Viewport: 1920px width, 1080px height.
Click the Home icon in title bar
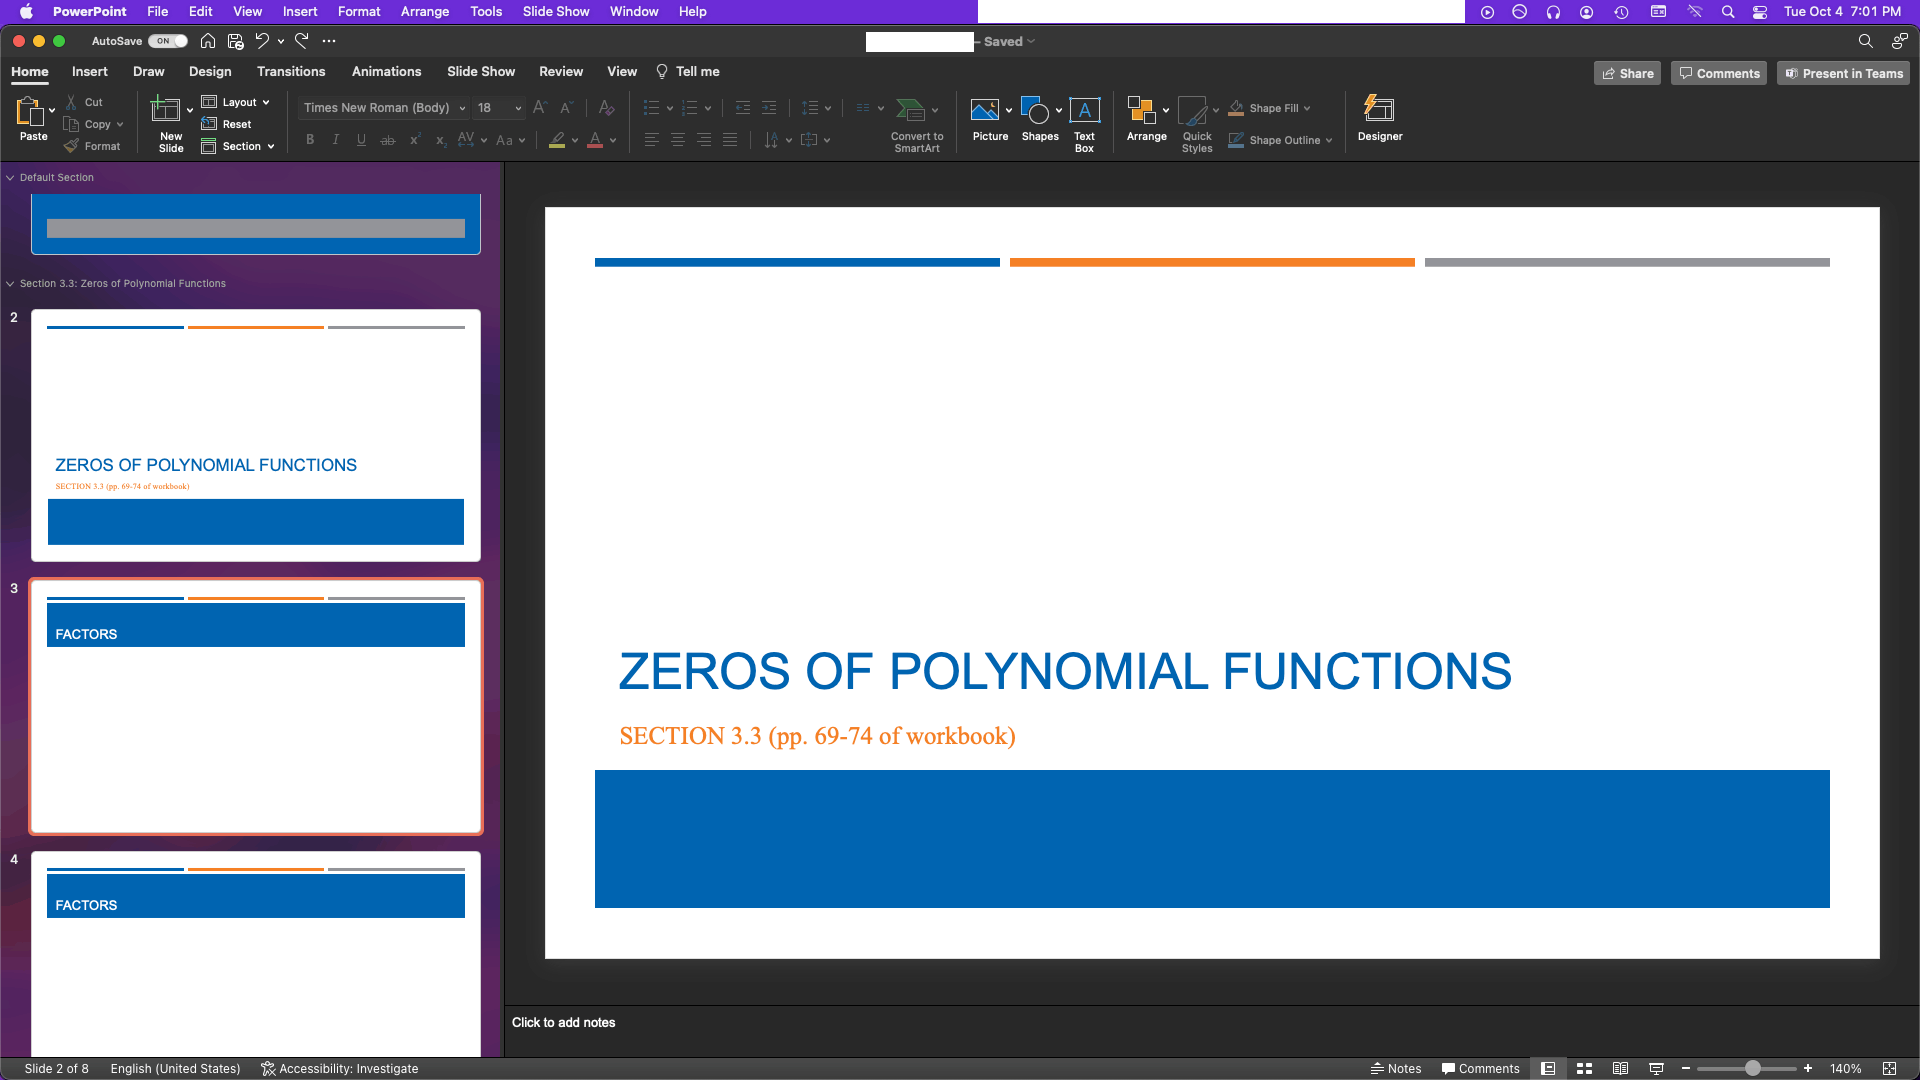(x=208, y=41)
